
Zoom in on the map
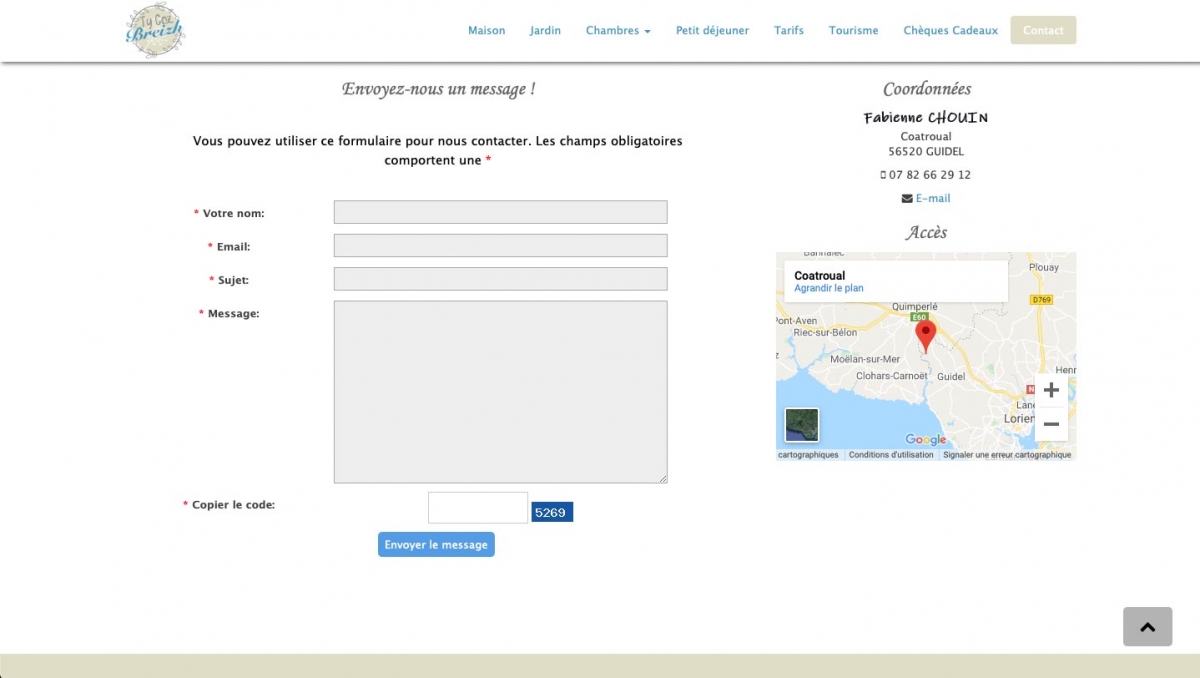pos(1051,390)
